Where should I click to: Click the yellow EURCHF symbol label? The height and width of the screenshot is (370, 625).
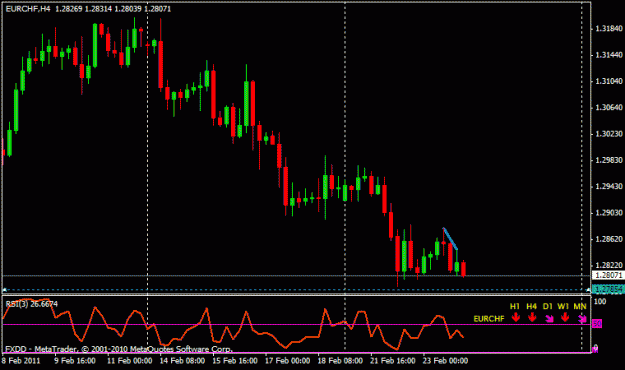[489, 319]
